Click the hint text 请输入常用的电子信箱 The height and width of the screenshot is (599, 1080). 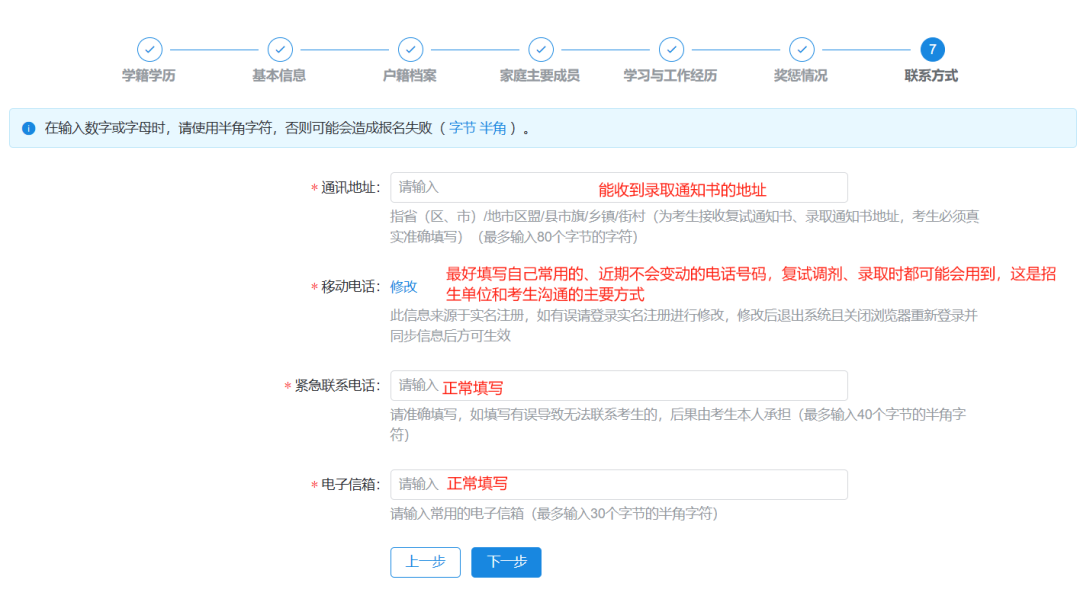click(554, 514)
